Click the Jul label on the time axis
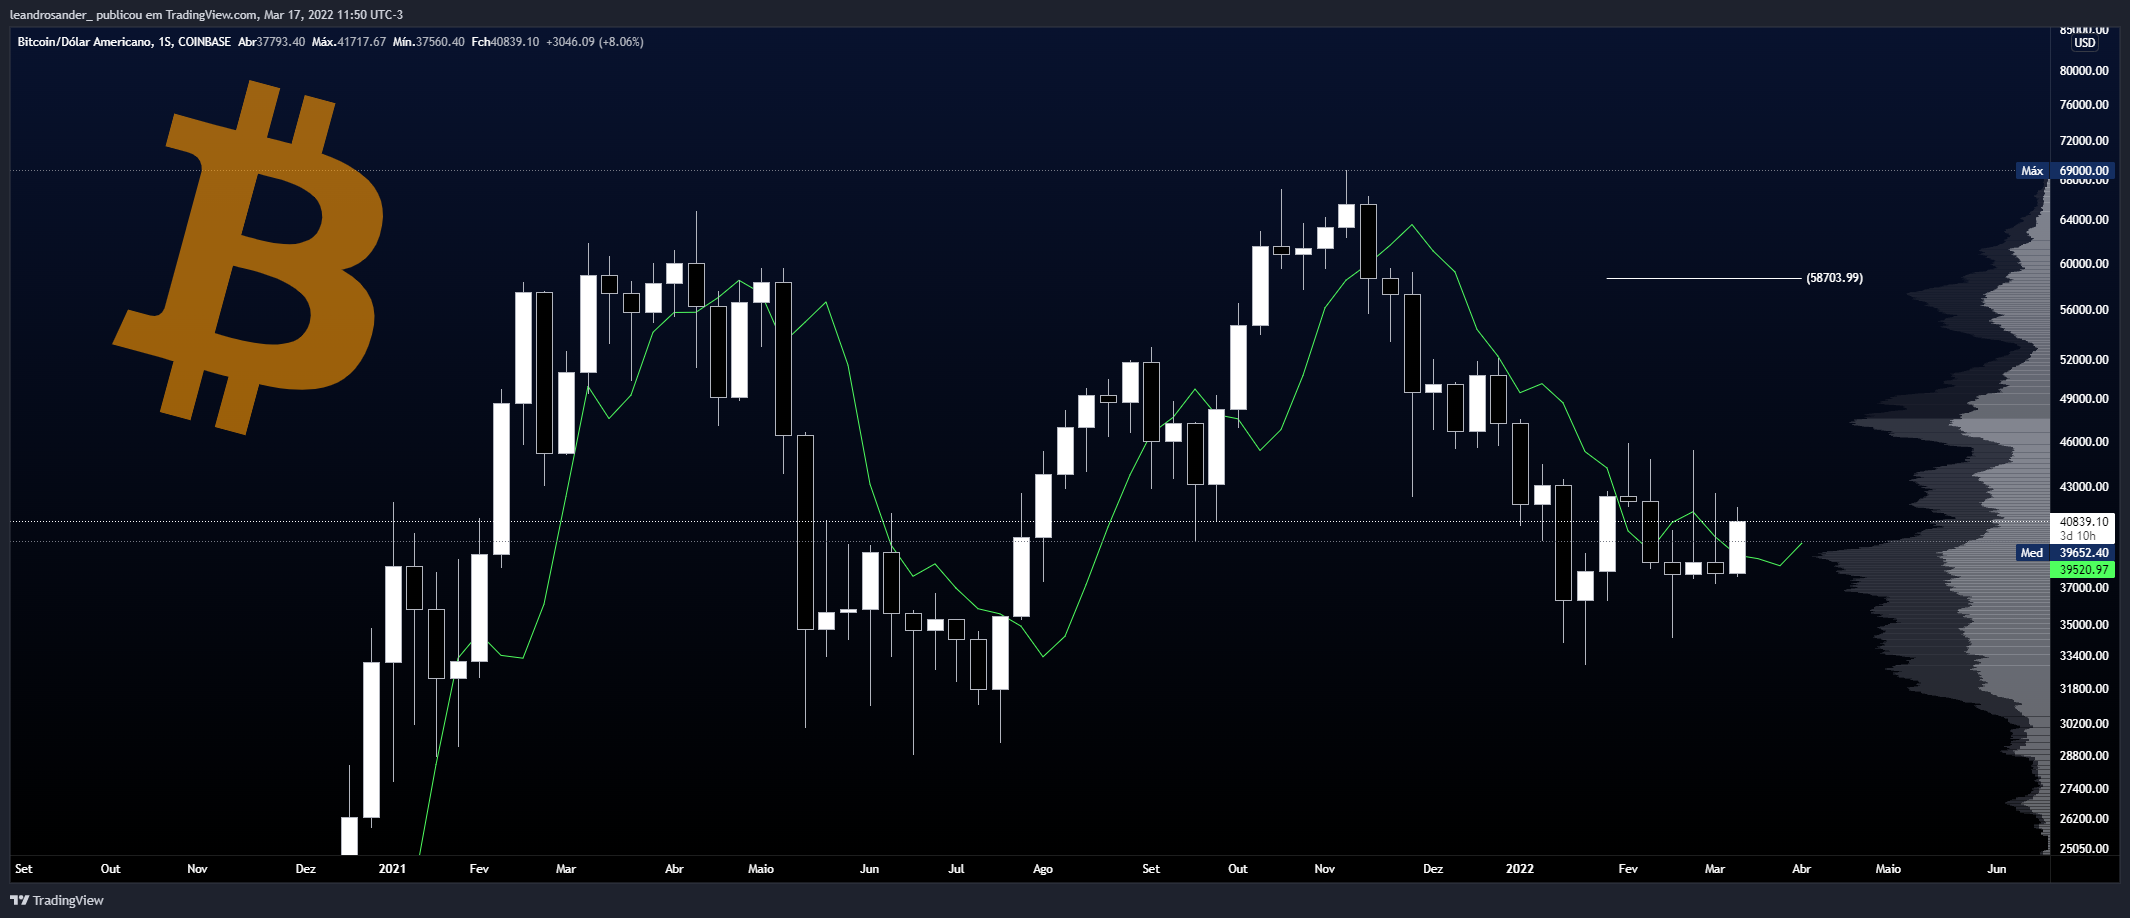Viewport: 2130px width, 918px height. click(x=956, y=869)
